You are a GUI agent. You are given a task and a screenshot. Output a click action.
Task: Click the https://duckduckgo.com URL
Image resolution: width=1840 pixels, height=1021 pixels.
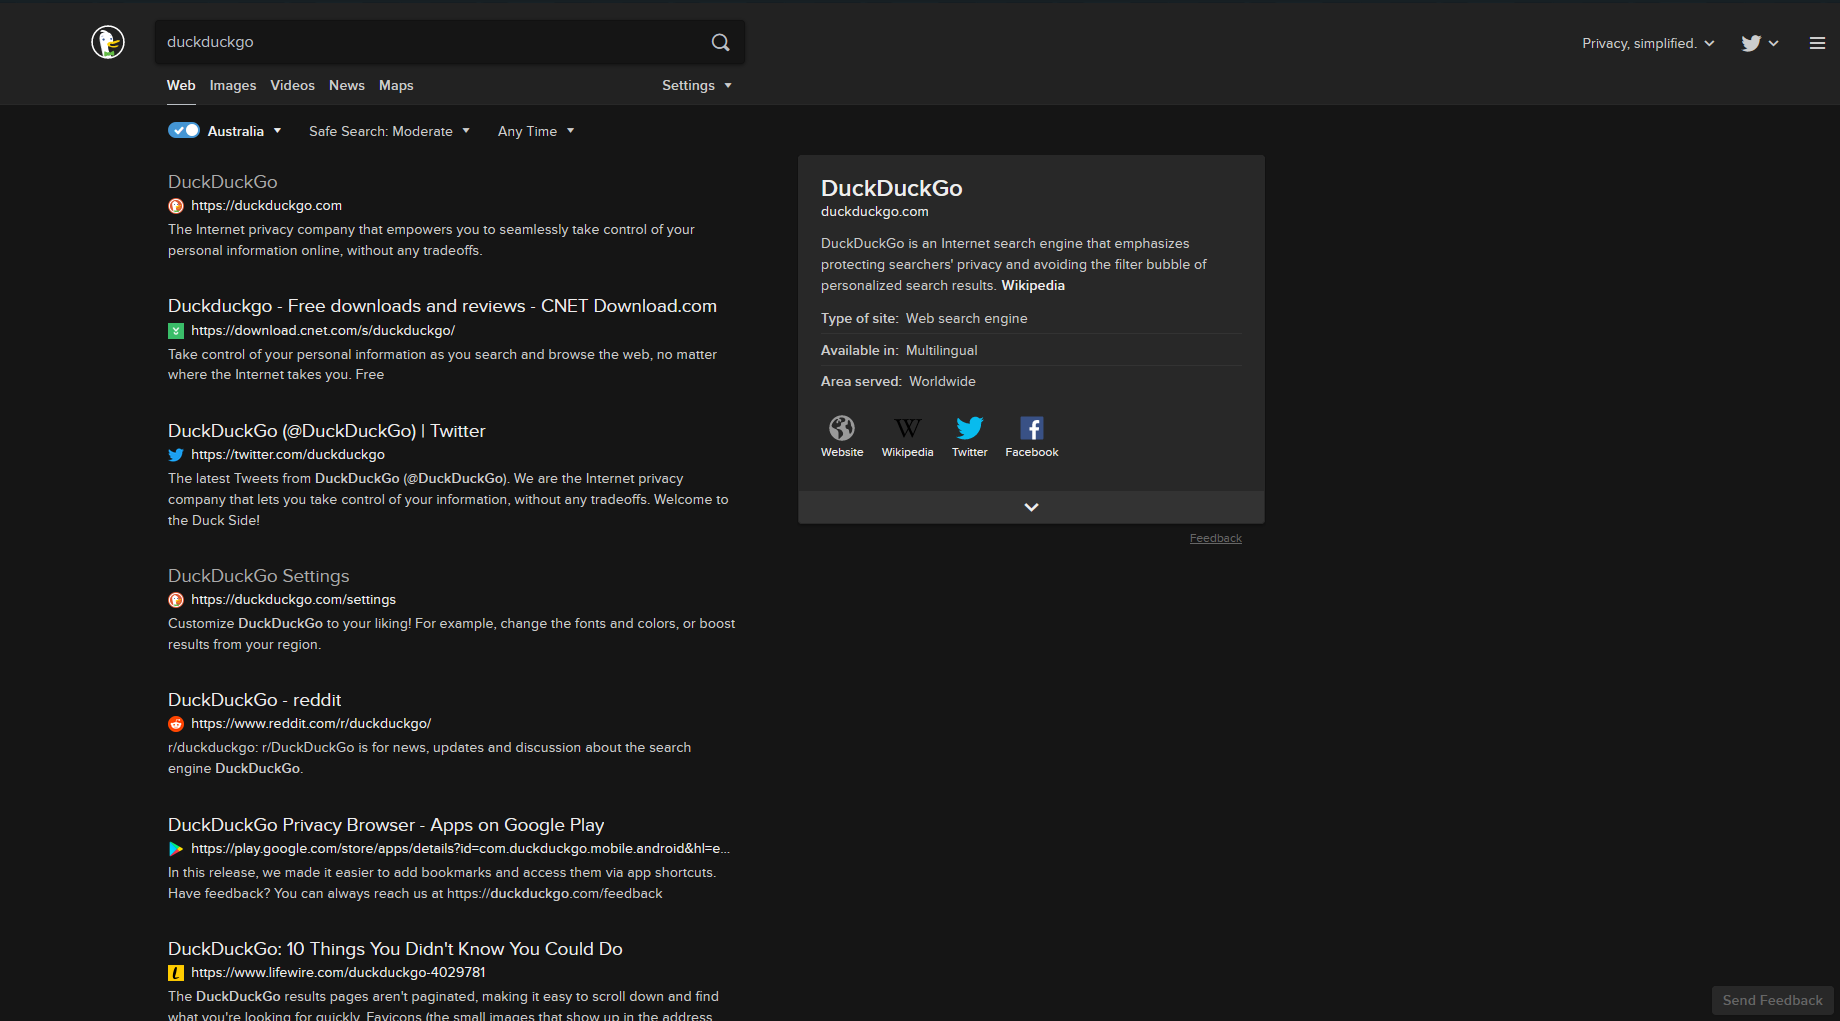click(267, 205)
